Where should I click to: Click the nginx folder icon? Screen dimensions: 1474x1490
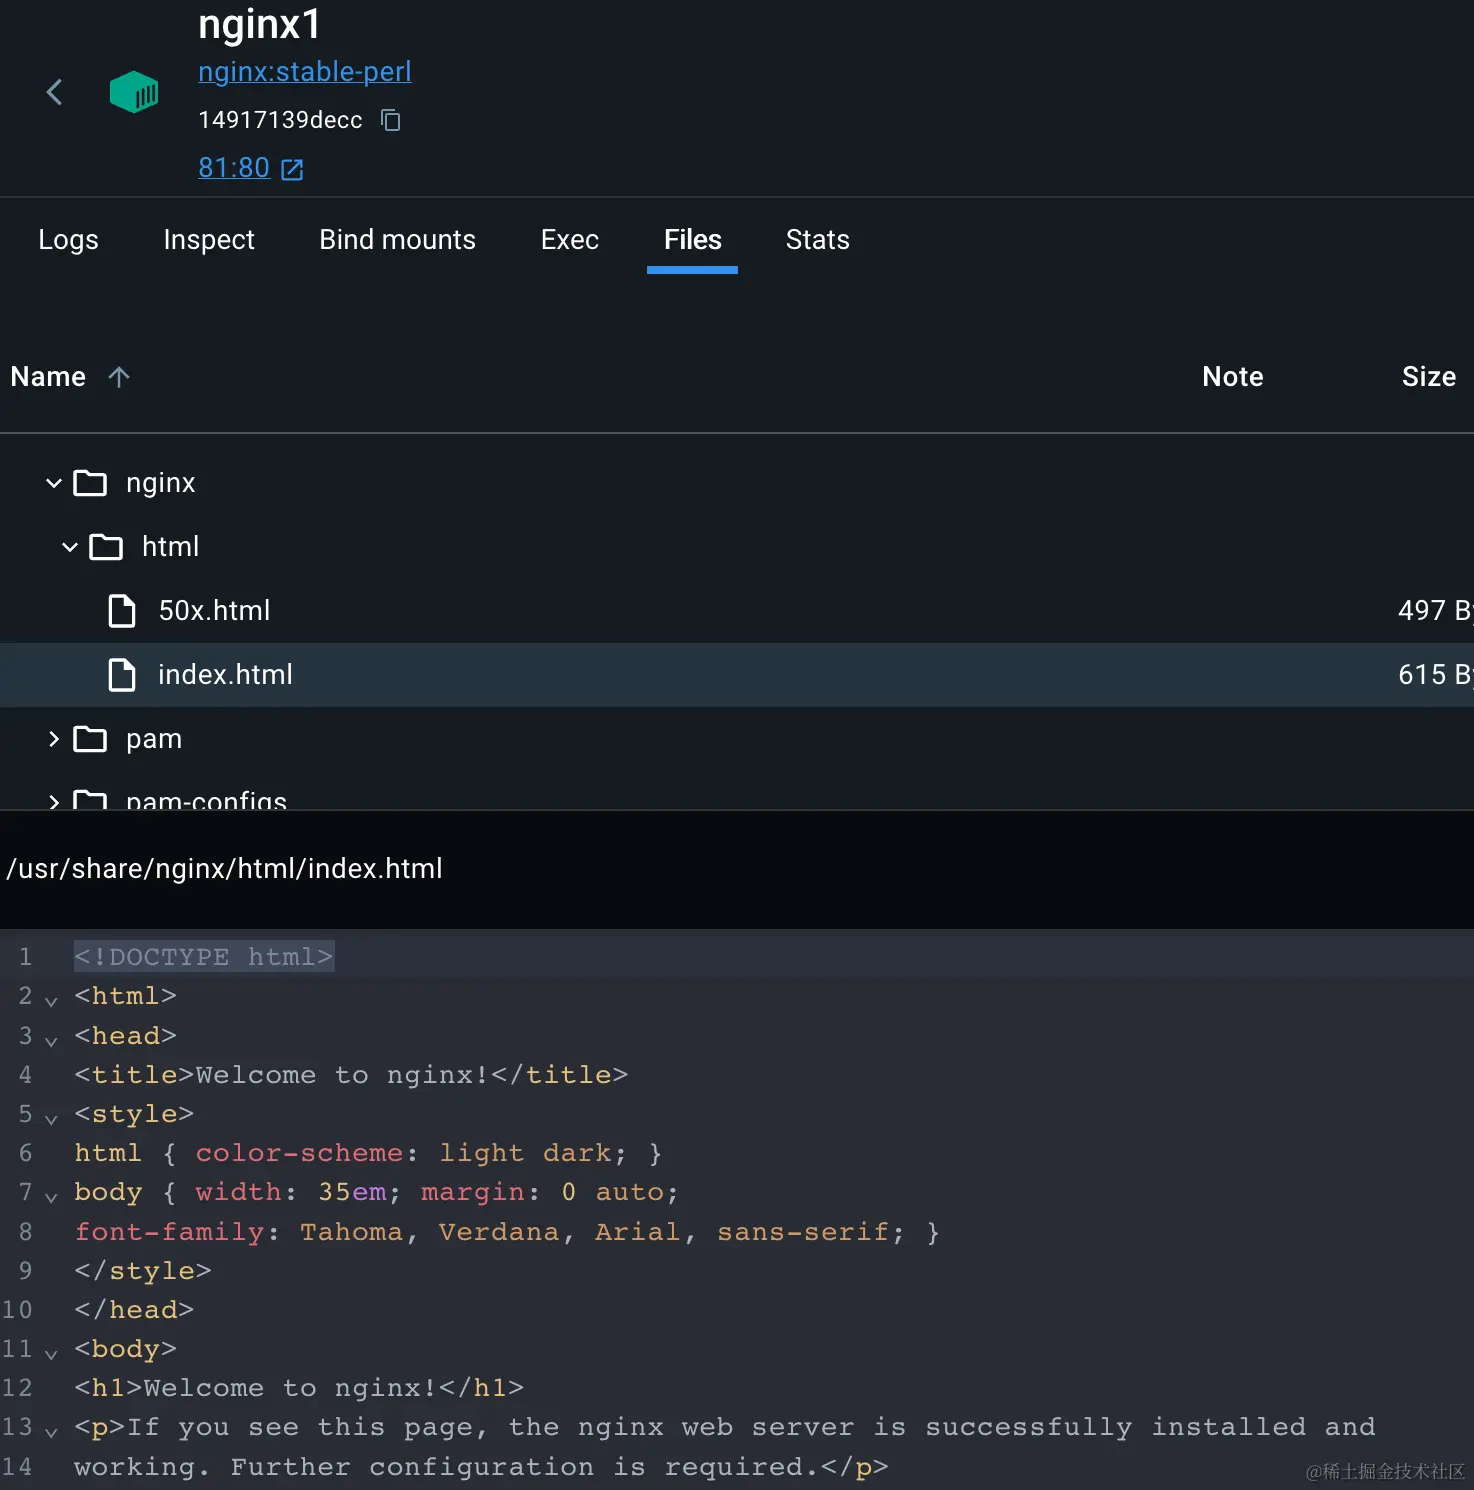90,483
